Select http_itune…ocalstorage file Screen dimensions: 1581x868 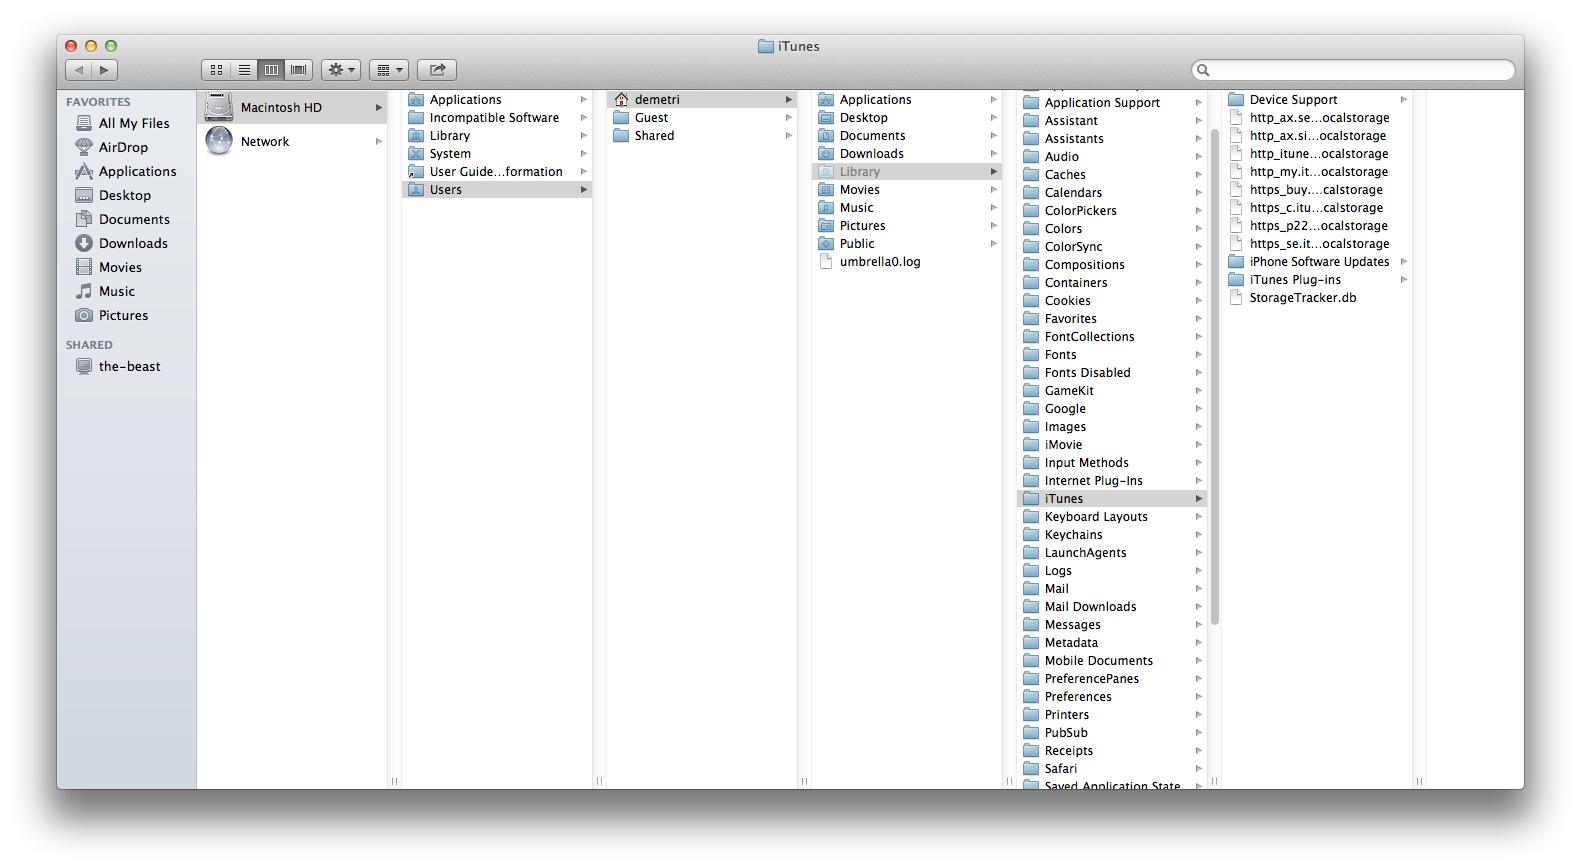point(1316,153)
